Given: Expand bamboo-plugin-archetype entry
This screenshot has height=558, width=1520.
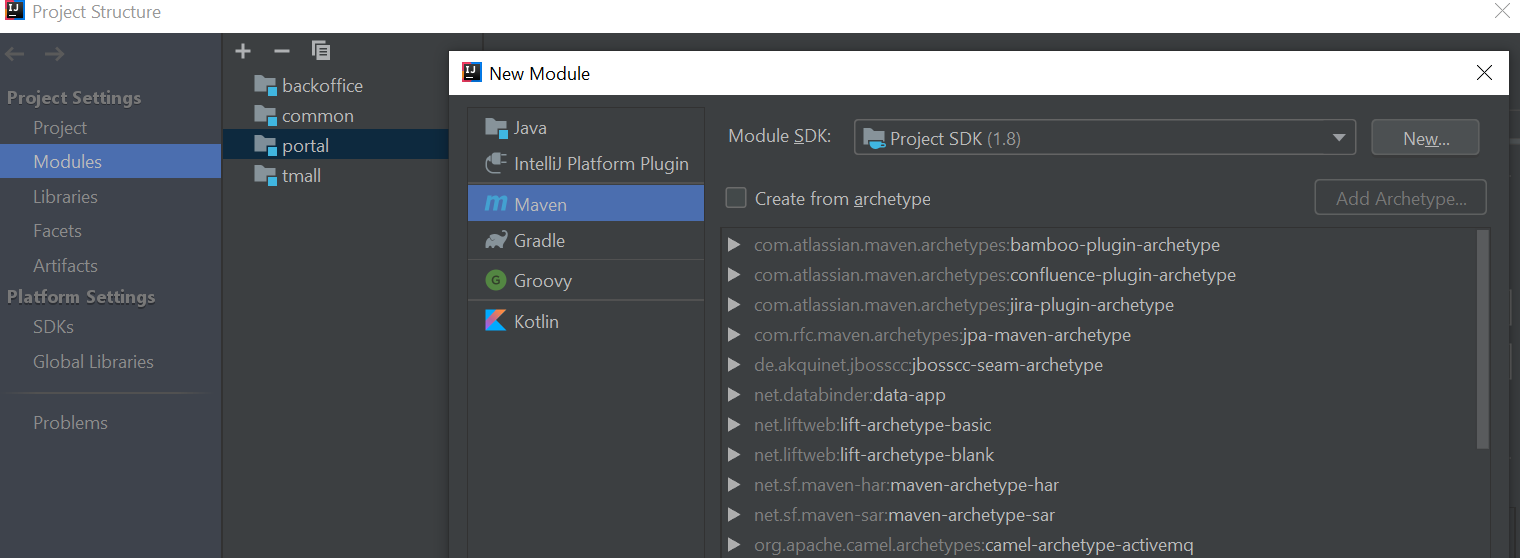Looking at the screenshot, I should pyautogui.click(x=734, y=245).
